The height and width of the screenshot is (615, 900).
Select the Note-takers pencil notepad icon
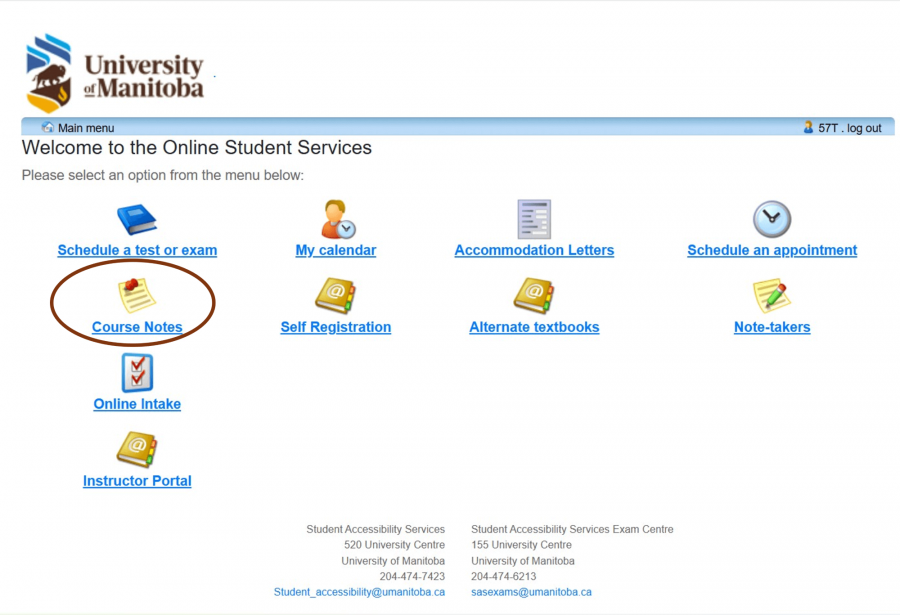[771, 296]
